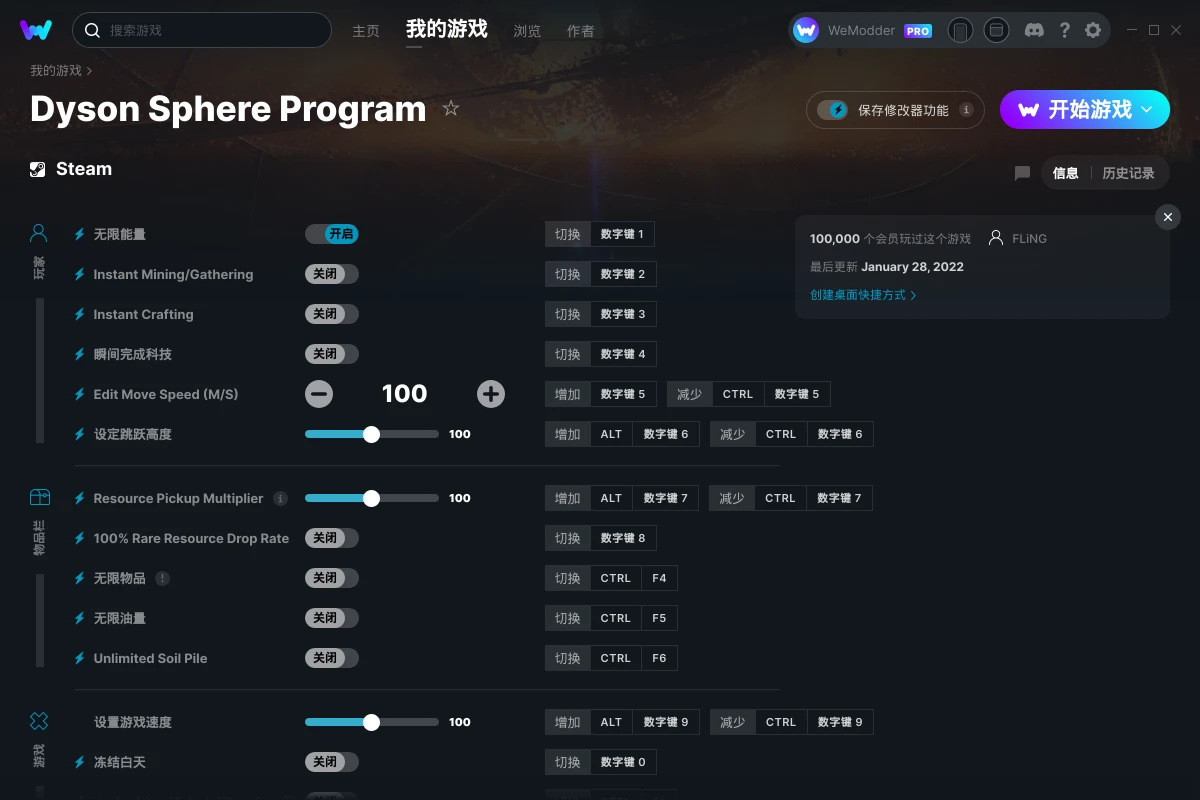
Task: Click the 搜索游戏 search field
Action: 202,30
